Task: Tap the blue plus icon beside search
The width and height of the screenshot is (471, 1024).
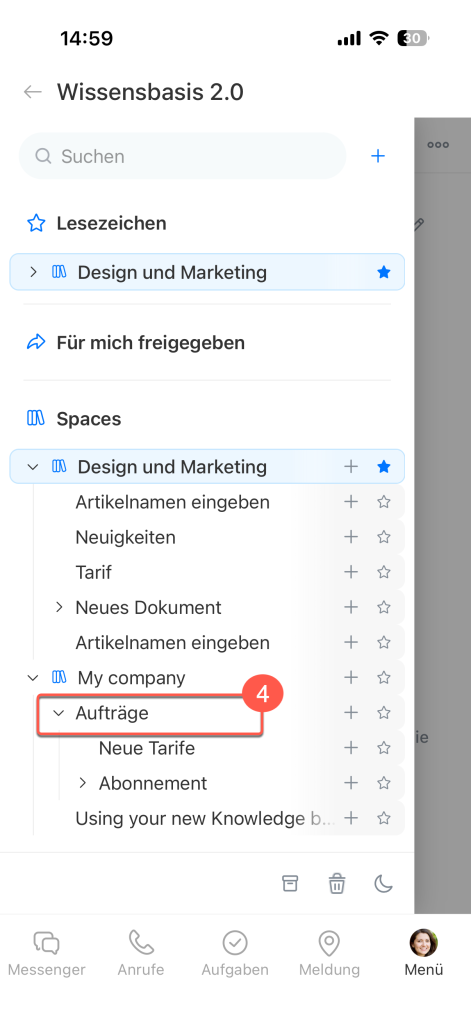Action: point(378,156)
